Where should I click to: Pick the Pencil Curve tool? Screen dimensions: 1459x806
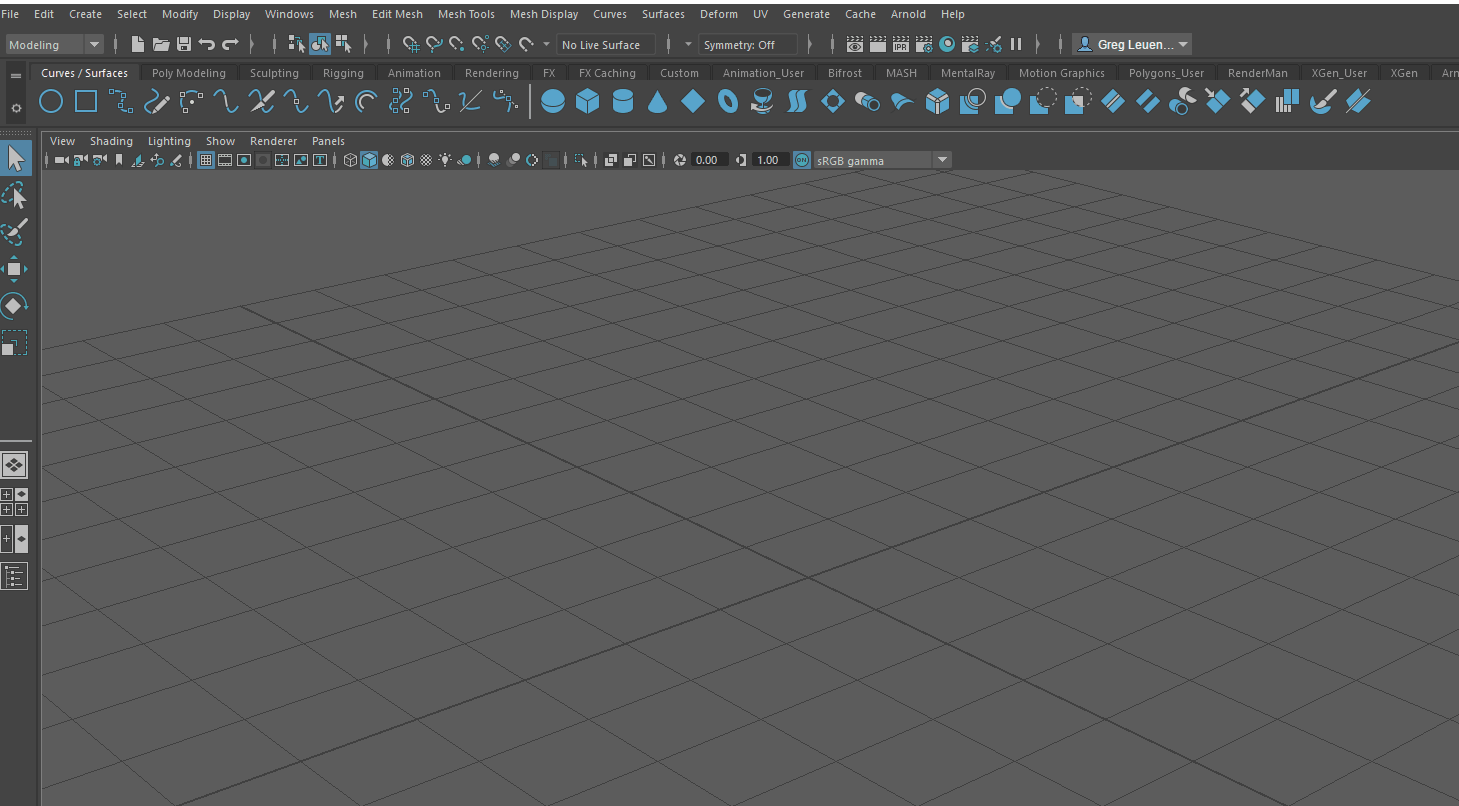click(156, 101)
